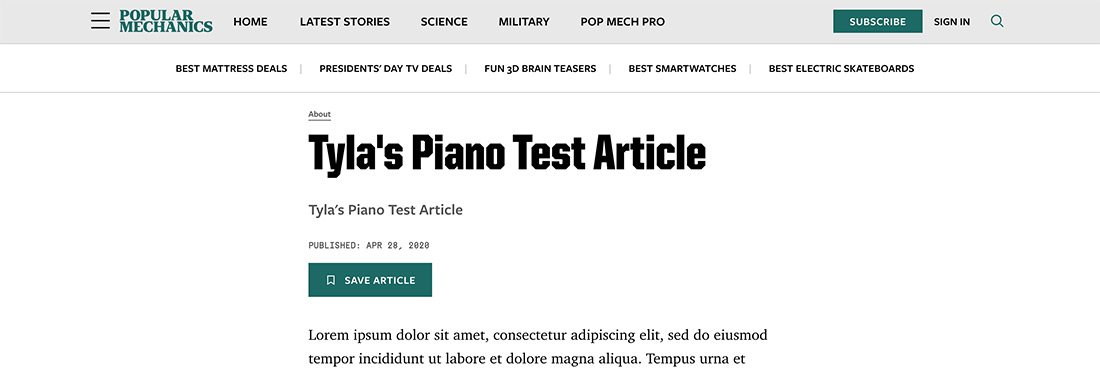View Fun 3D Brain Teasers link

pos(540,69)
